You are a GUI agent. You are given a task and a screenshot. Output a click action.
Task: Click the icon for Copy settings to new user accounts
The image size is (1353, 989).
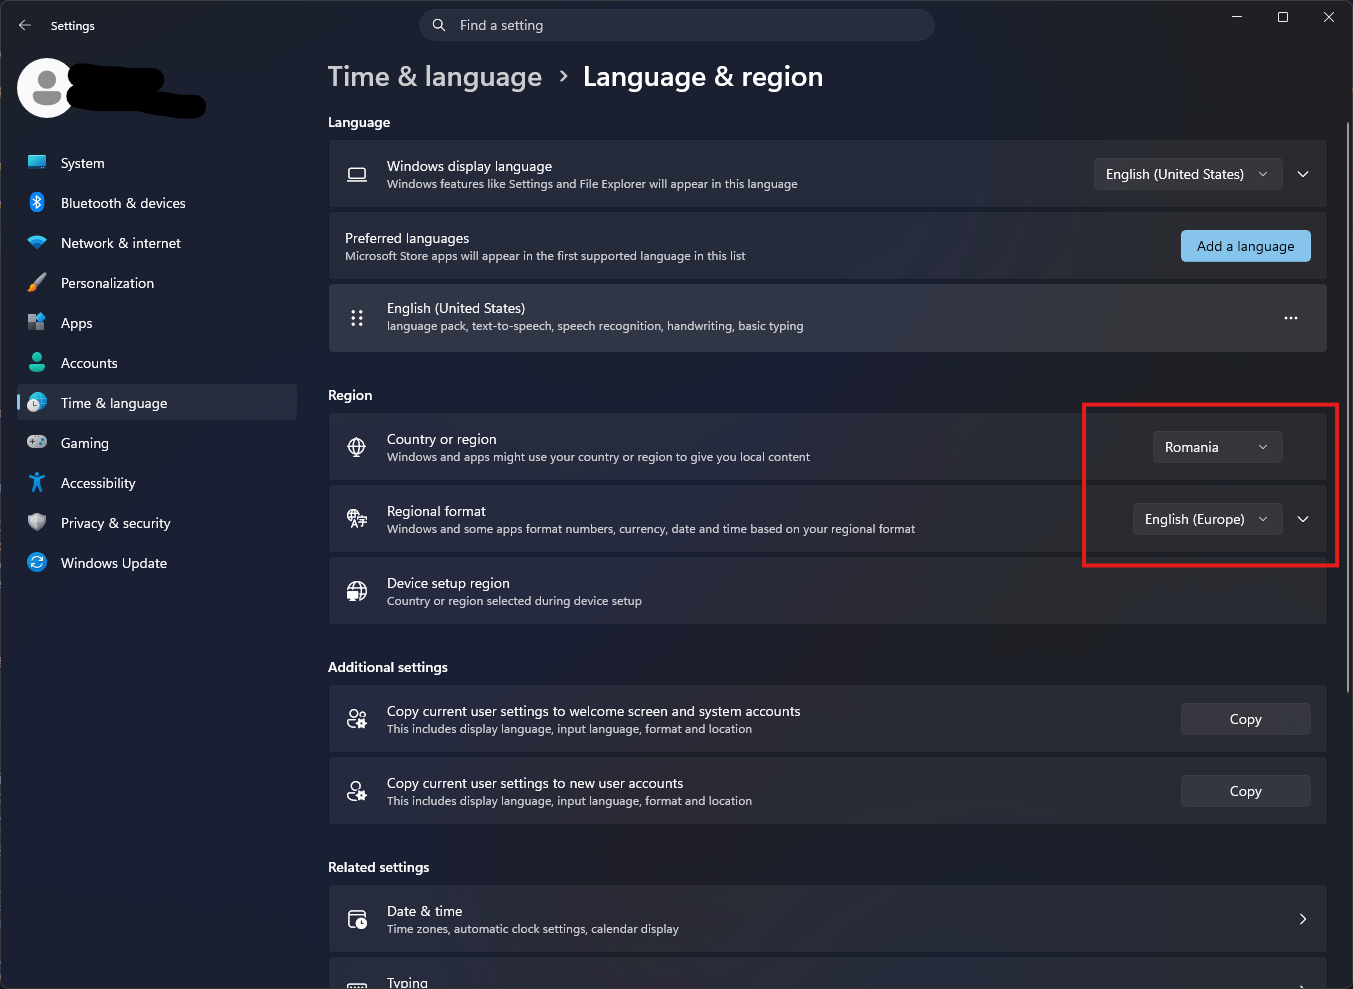(357, 791)
